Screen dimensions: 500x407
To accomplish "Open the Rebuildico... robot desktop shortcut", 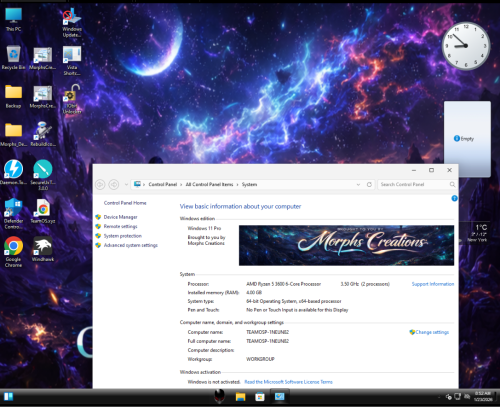I will (43, 134).
